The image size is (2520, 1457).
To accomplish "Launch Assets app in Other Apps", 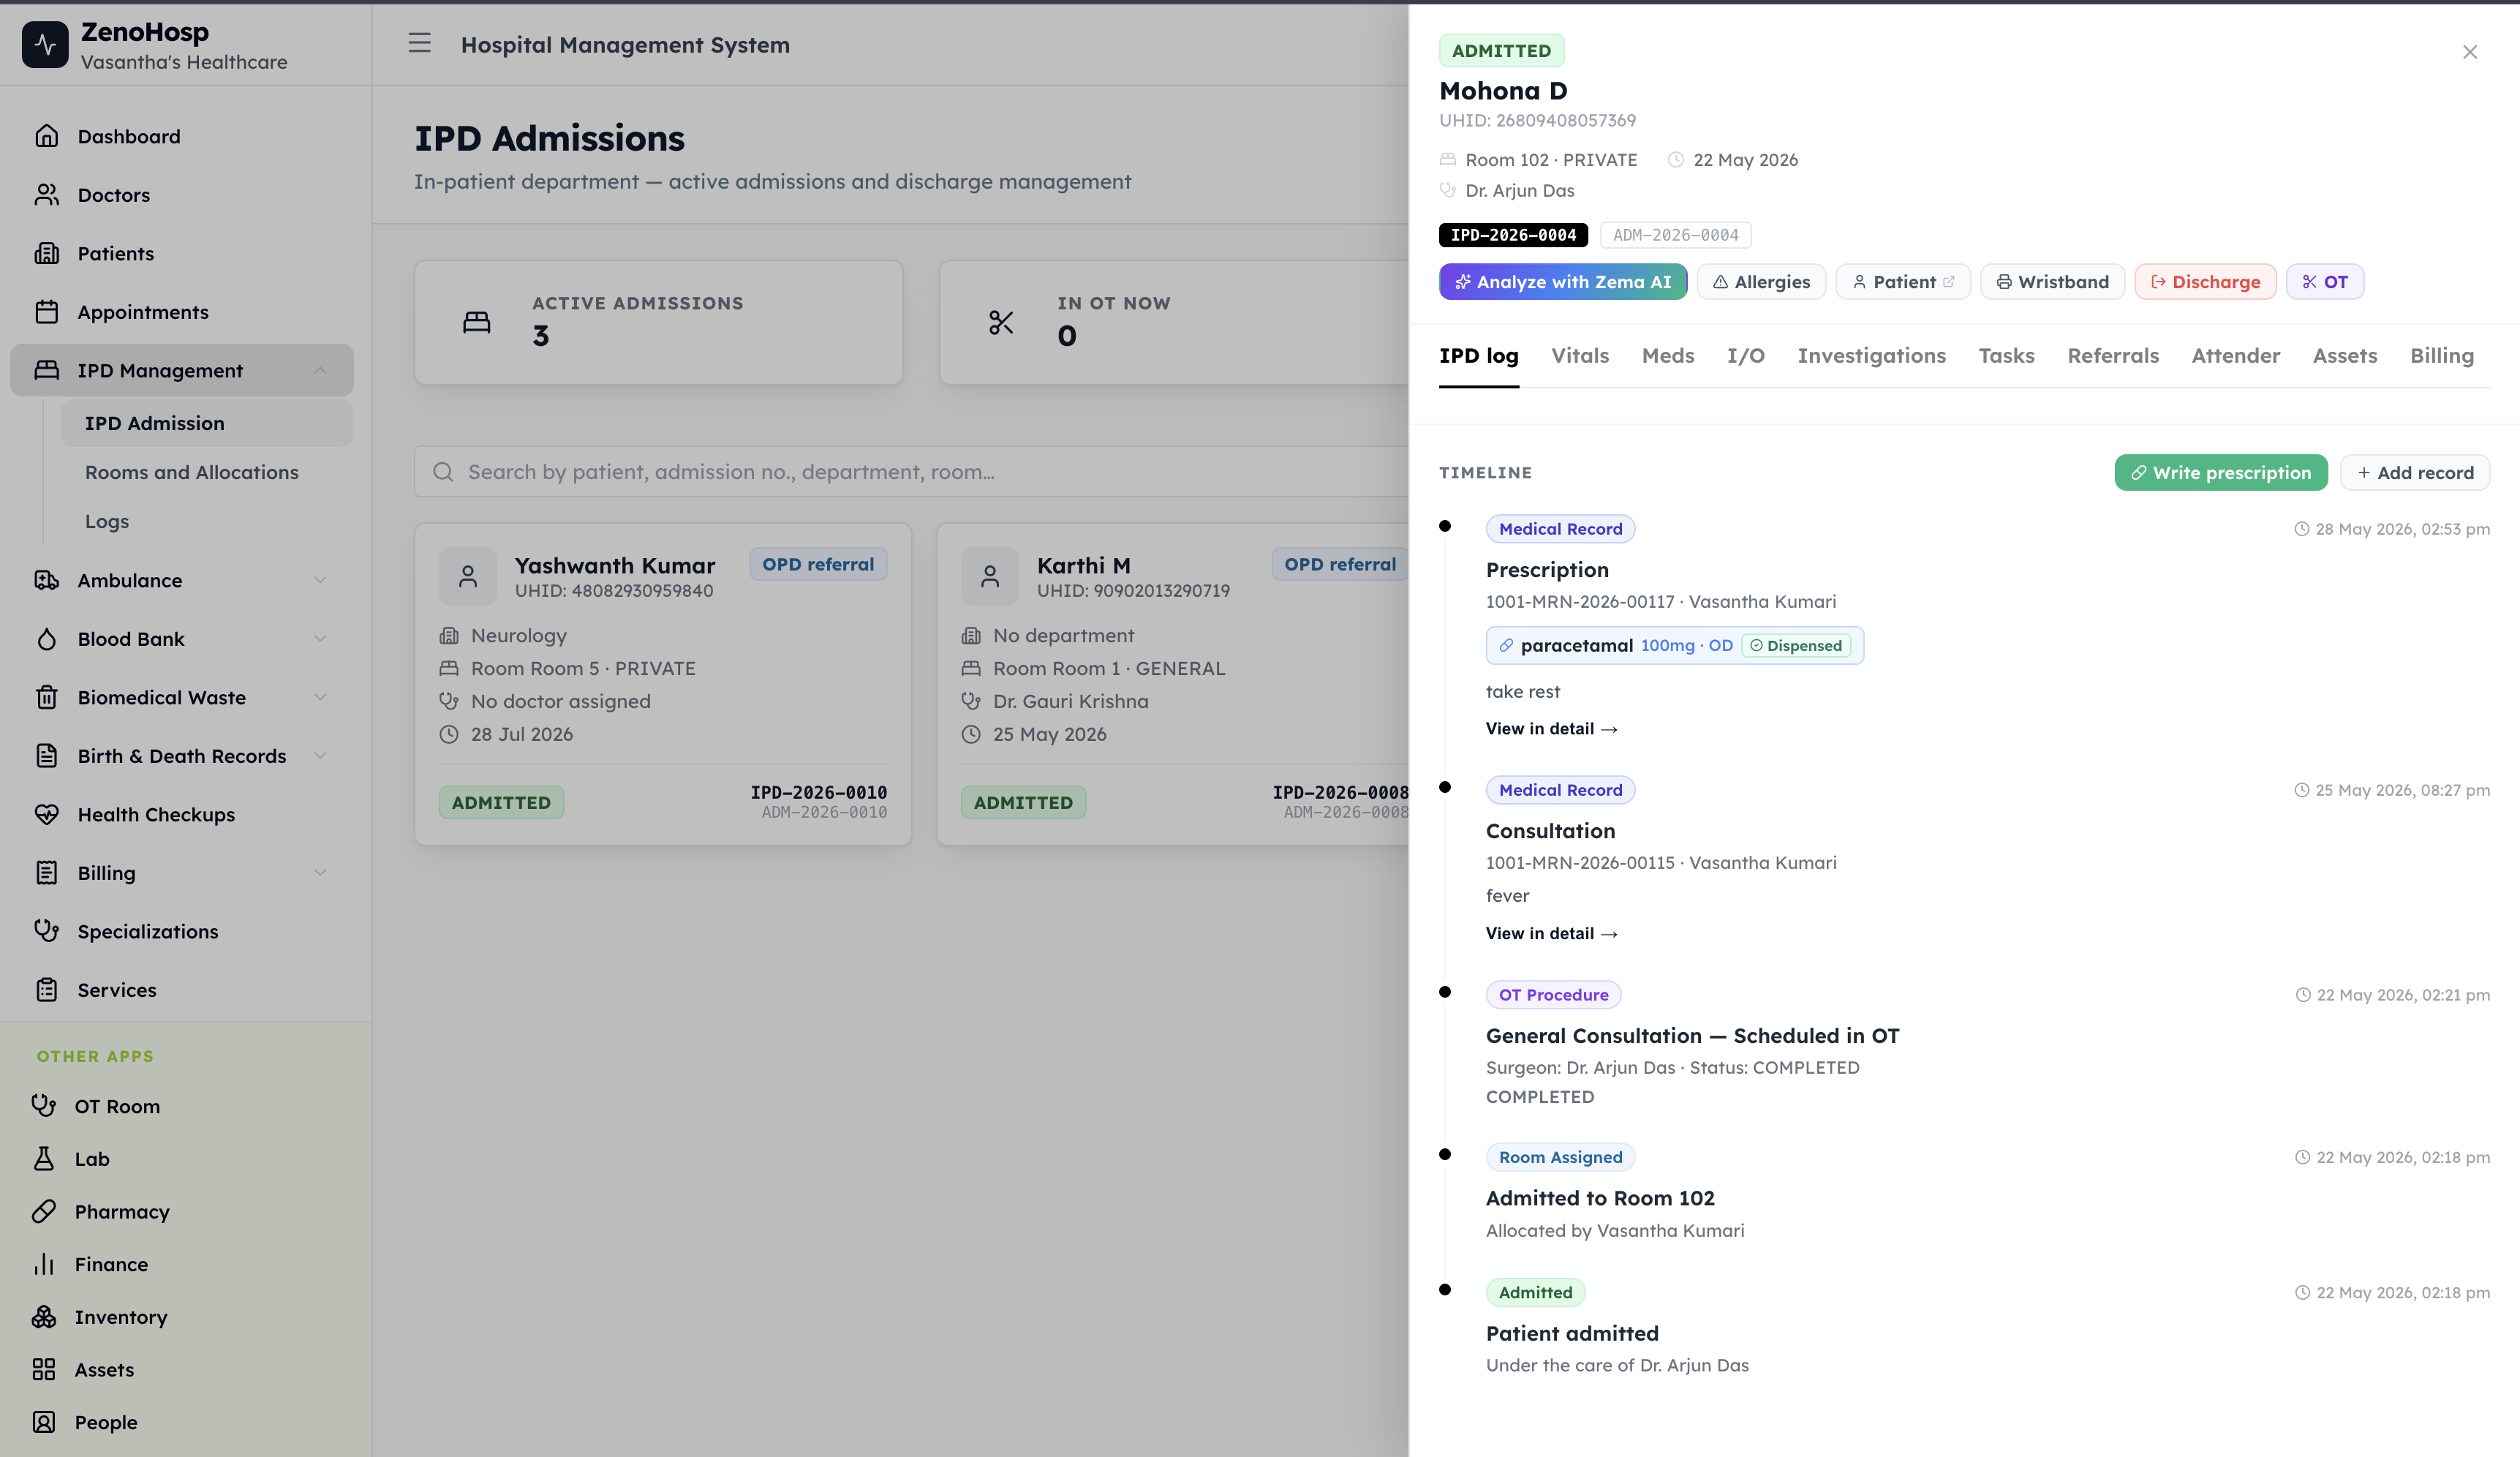I will [x=103, y=1369].
